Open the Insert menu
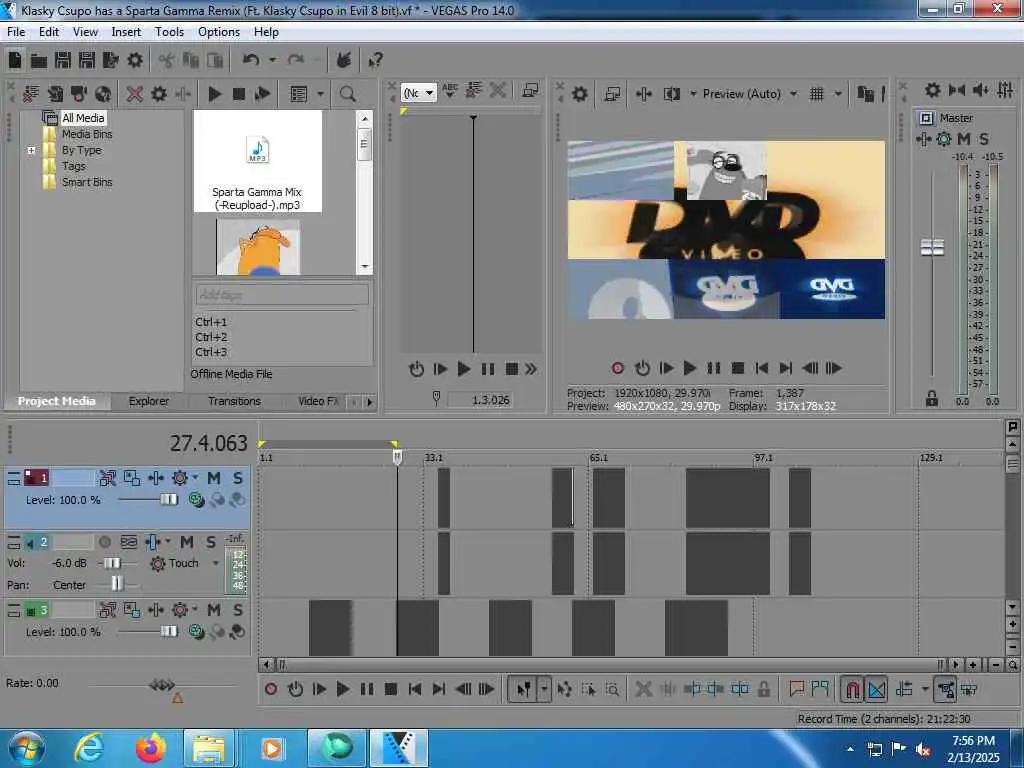1024x768 pixels. (x=126, y=32)
